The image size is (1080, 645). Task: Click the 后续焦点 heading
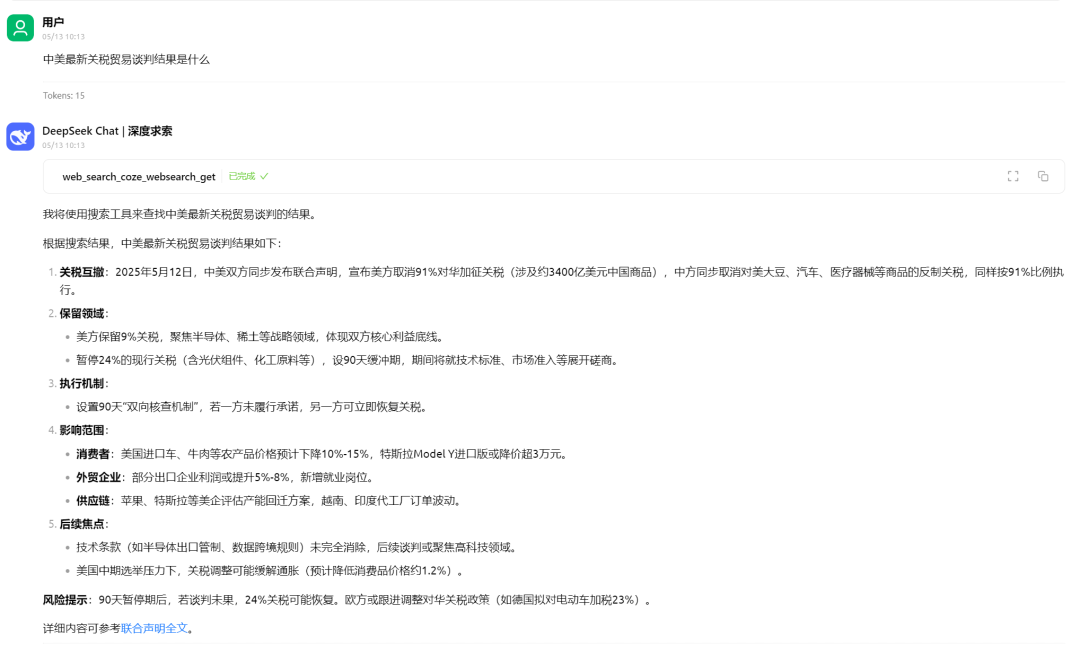click(x=81, y=524)
